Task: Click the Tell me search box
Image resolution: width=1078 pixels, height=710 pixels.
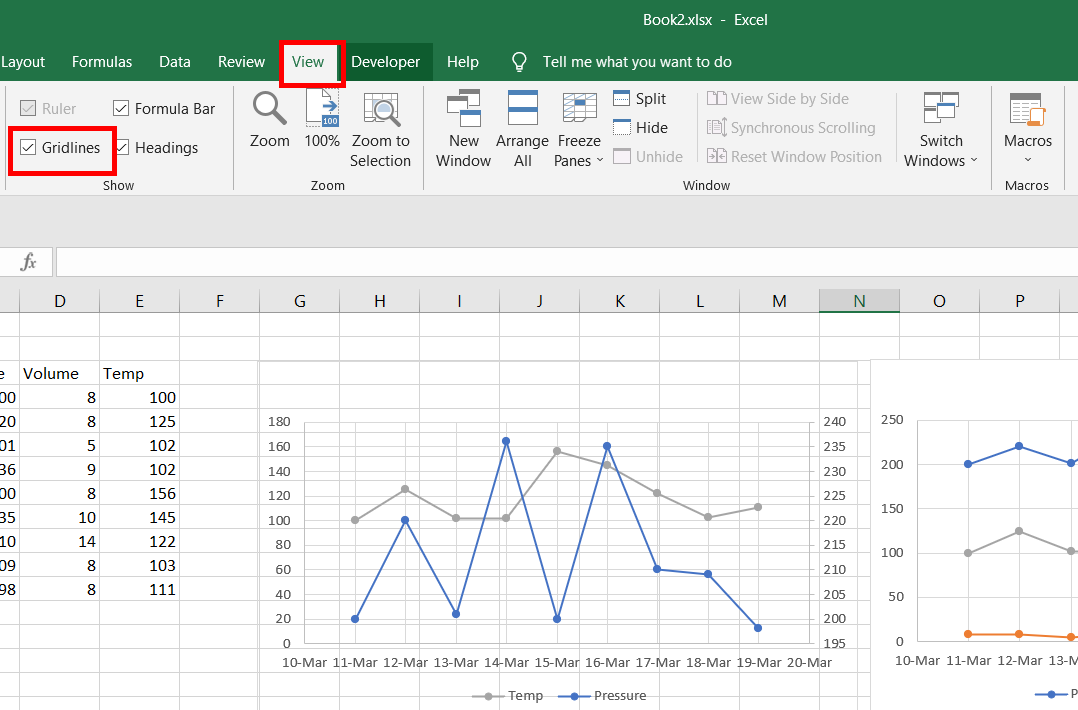Action: [x=636, y=62]
